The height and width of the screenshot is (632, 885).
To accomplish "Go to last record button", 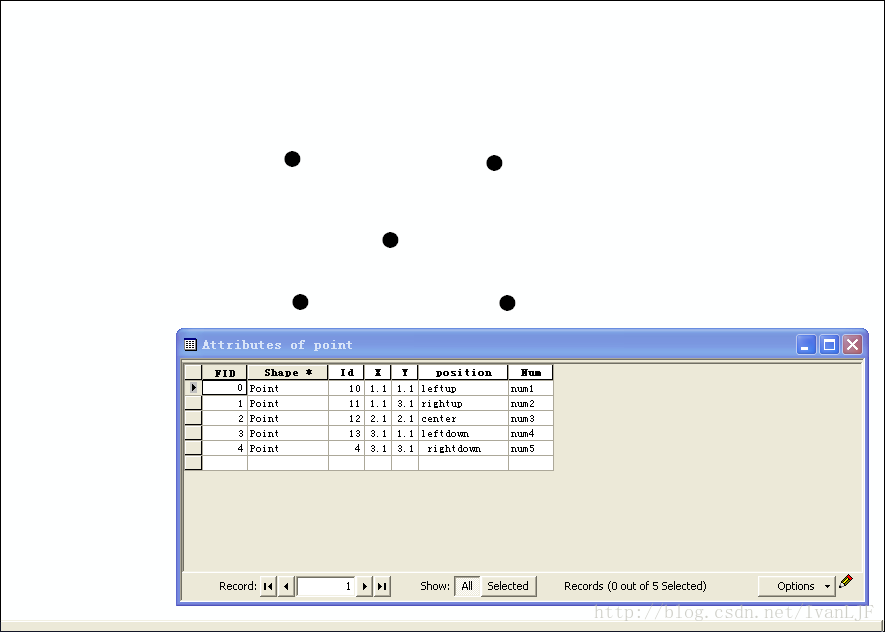I will click(x=382, y=586).
